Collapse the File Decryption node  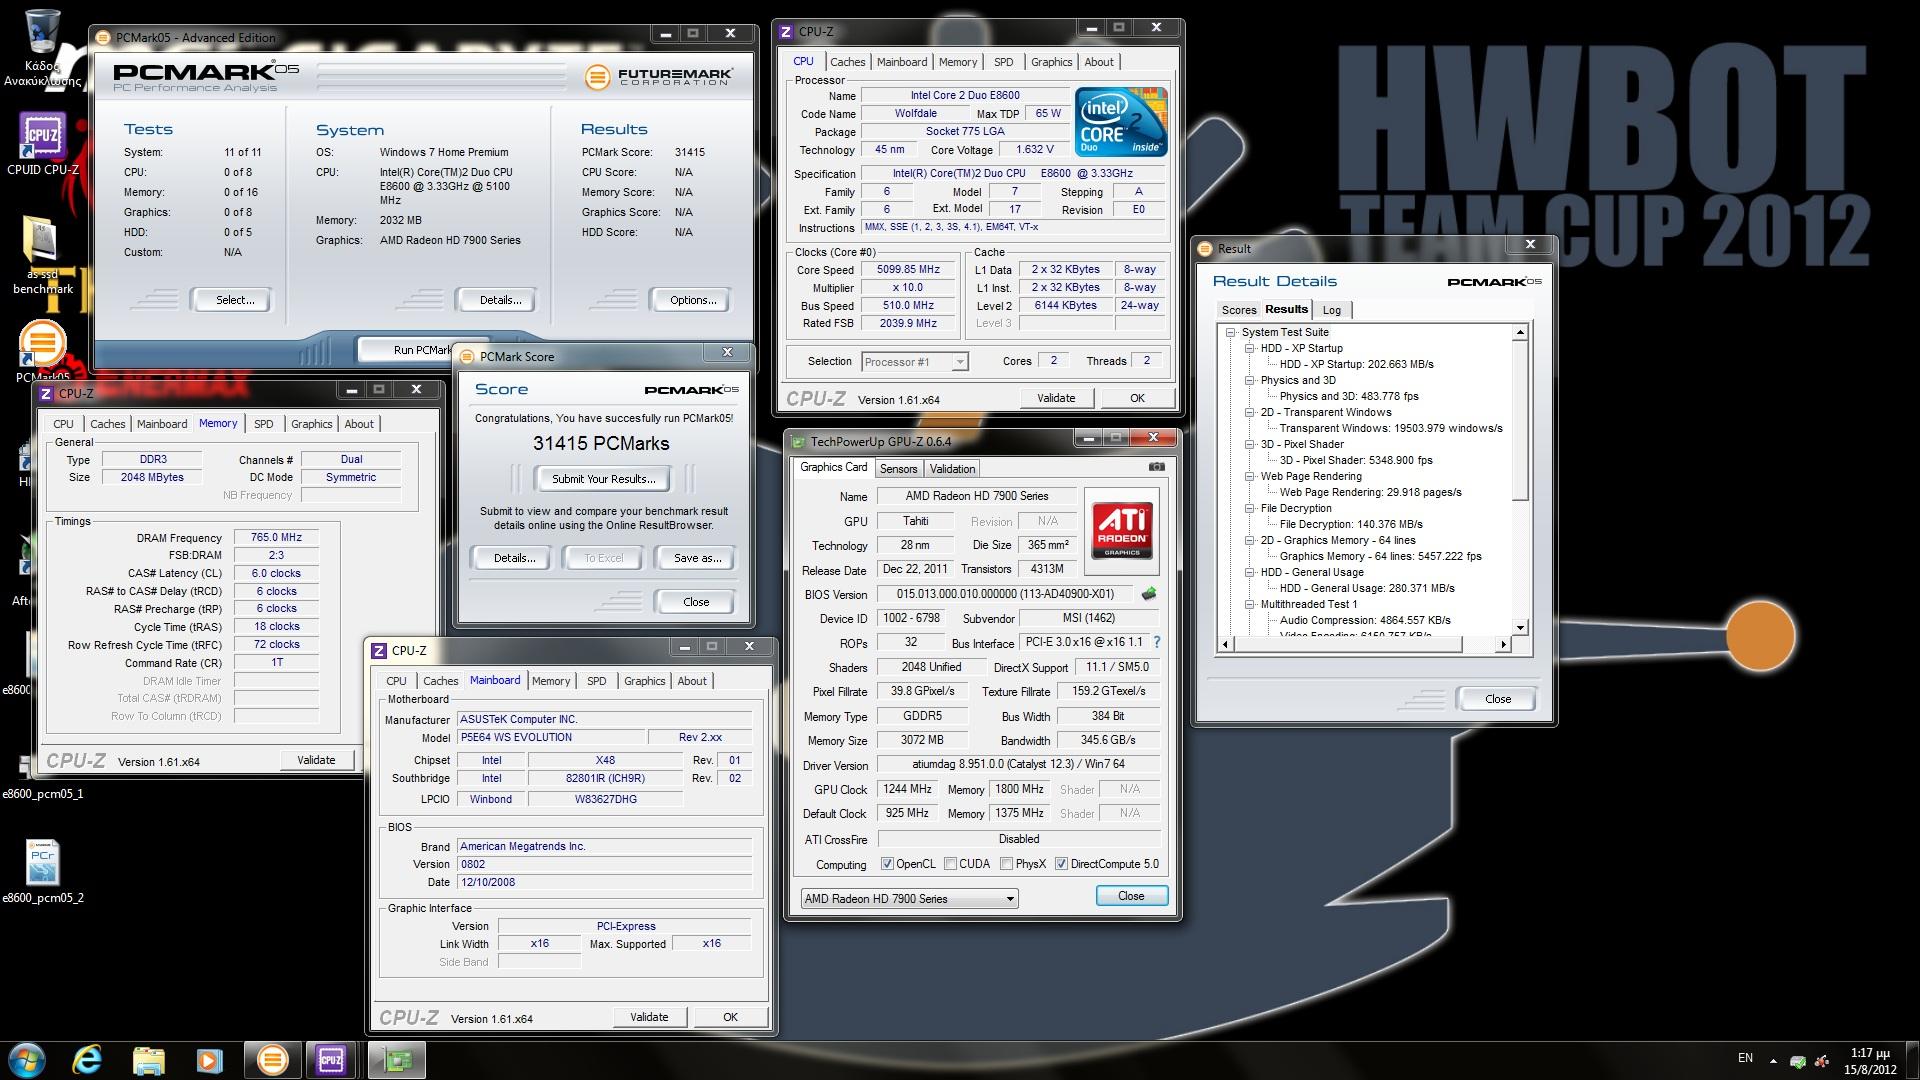click(x=1249, y=508)
